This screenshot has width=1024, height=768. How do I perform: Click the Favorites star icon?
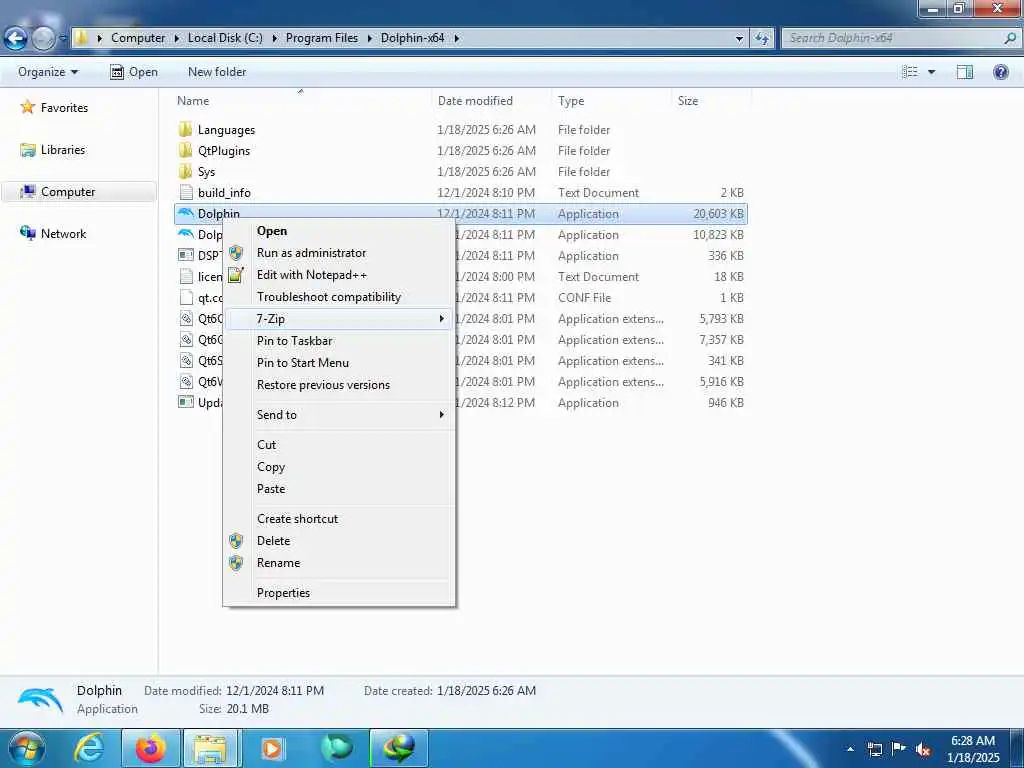click(27, 106)
